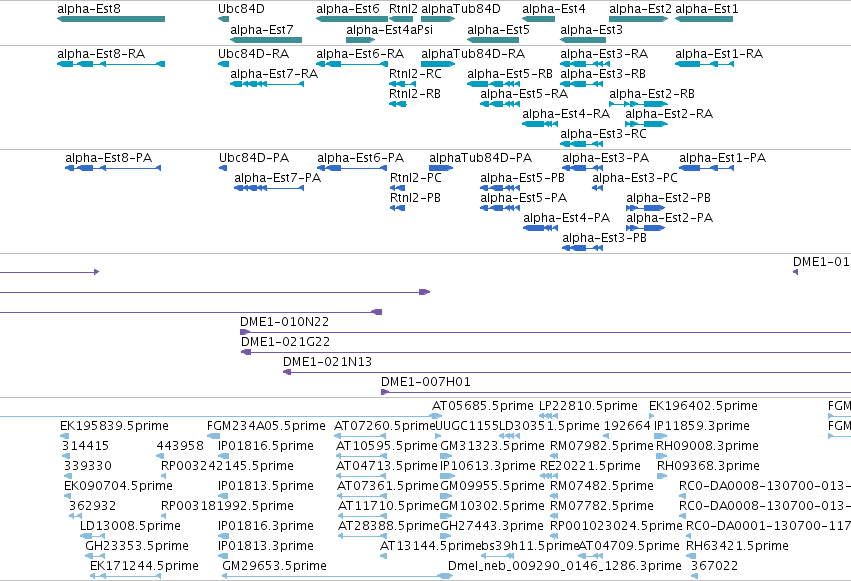
Task: Select the alpha-Est7-PA protein feature
Action: [269, 188]
